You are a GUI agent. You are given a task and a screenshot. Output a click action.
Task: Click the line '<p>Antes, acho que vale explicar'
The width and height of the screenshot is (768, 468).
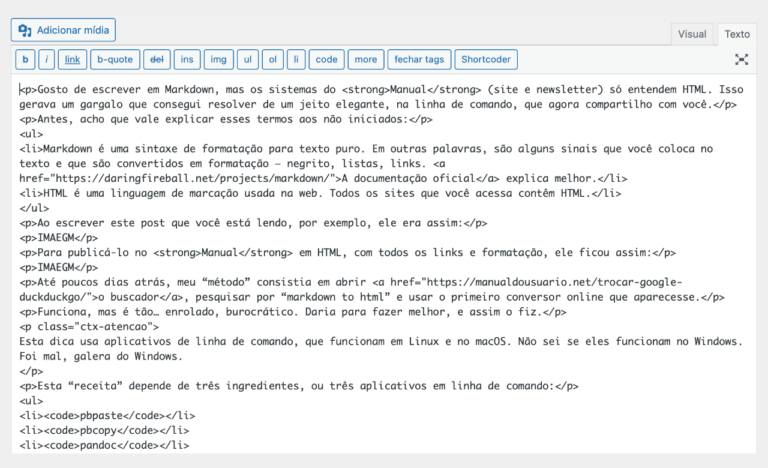point(226,119)
